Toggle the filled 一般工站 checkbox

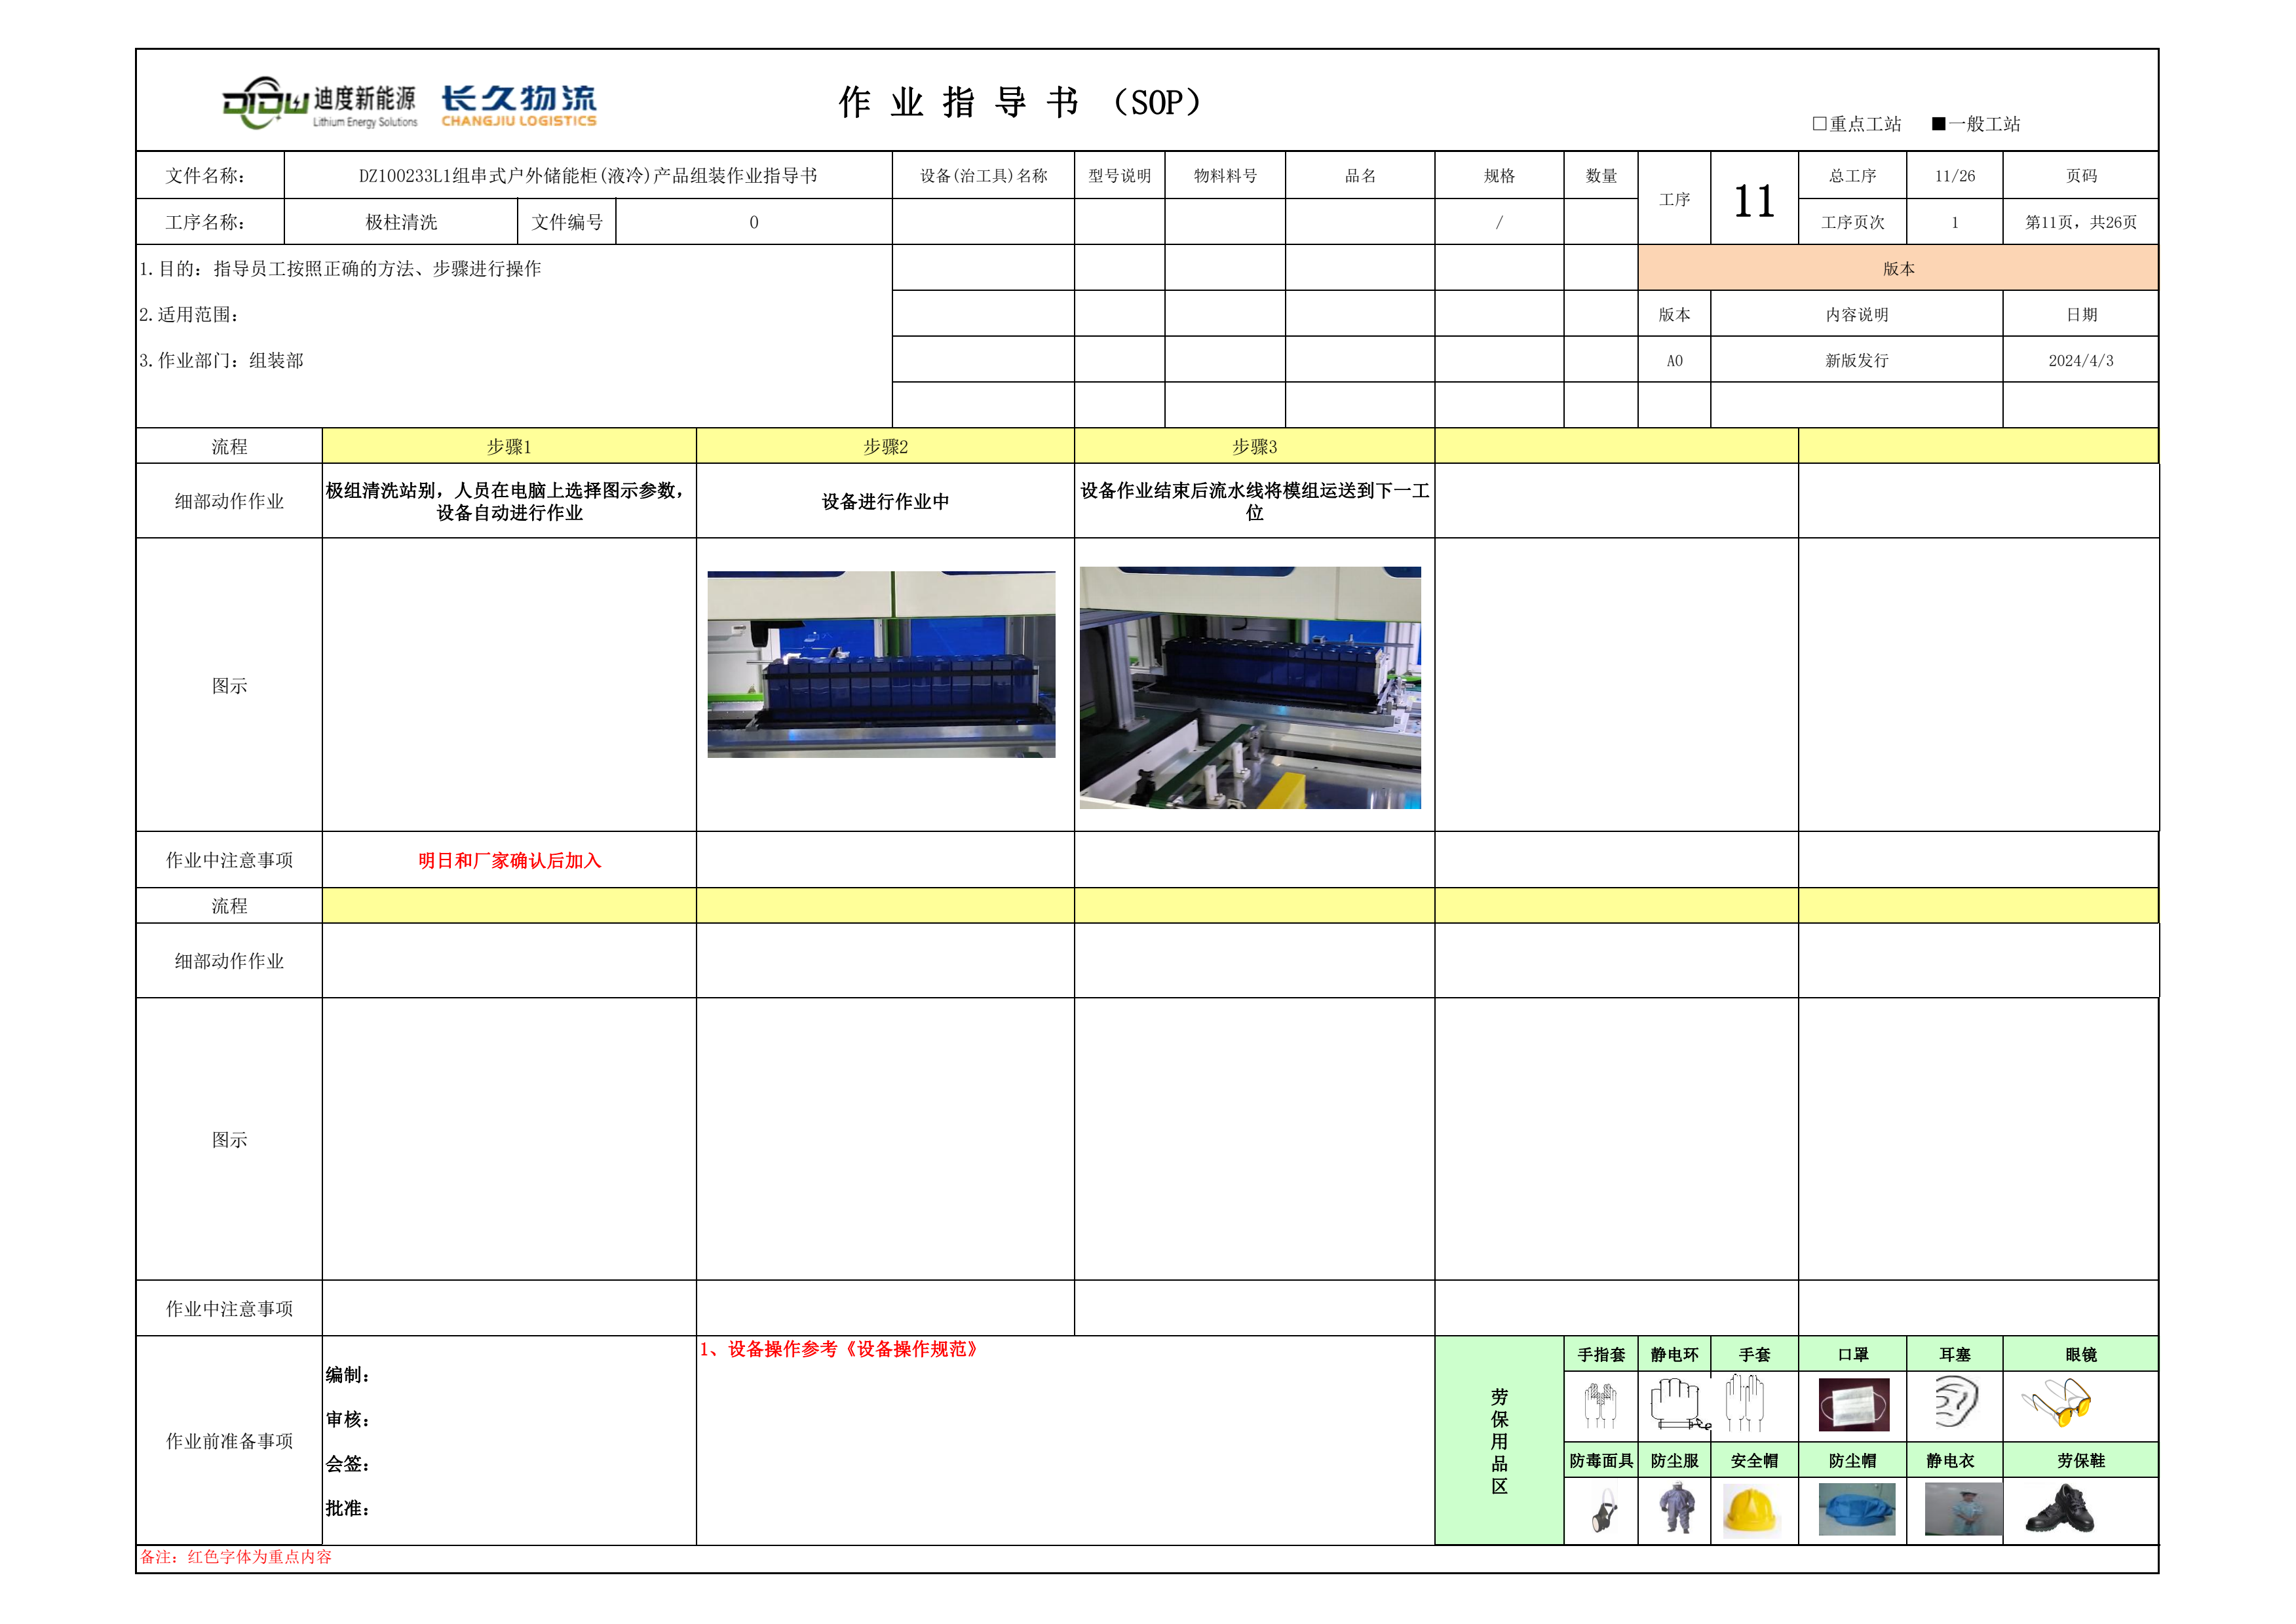(x=1938, y=124)
